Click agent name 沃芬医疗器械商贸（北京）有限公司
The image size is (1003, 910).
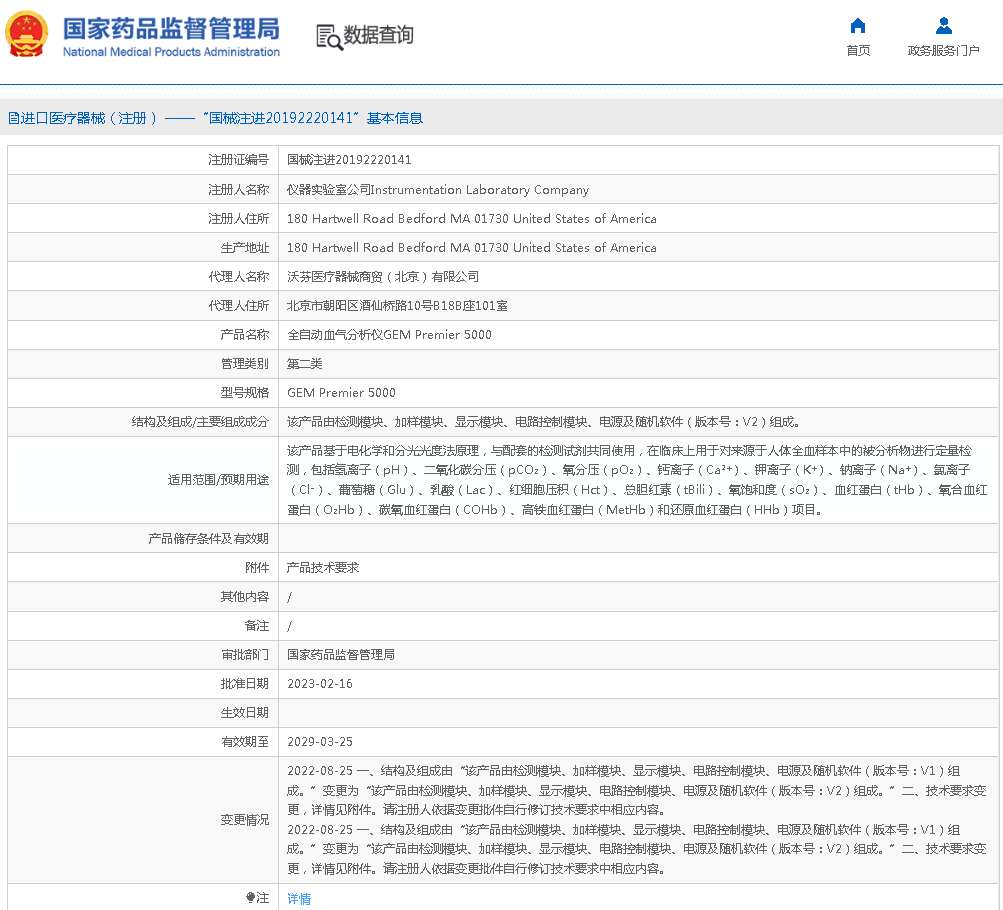pyautogui.click(x=383, y=277)
